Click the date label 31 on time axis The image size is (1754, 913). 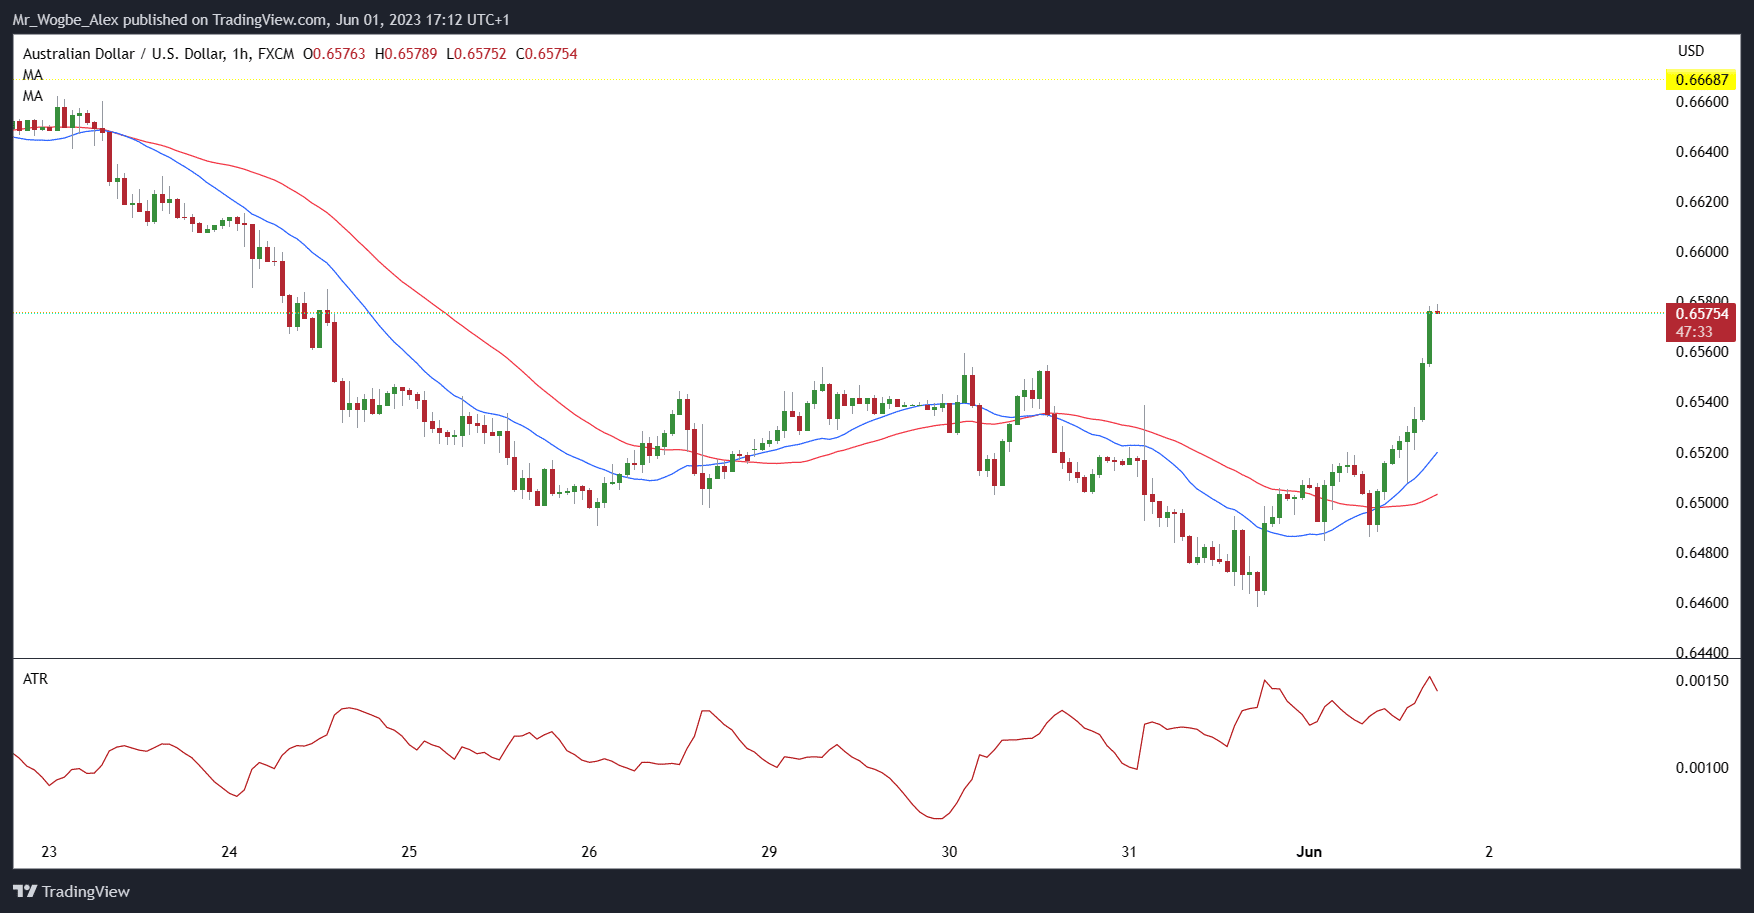click(x=1129, y=852)
